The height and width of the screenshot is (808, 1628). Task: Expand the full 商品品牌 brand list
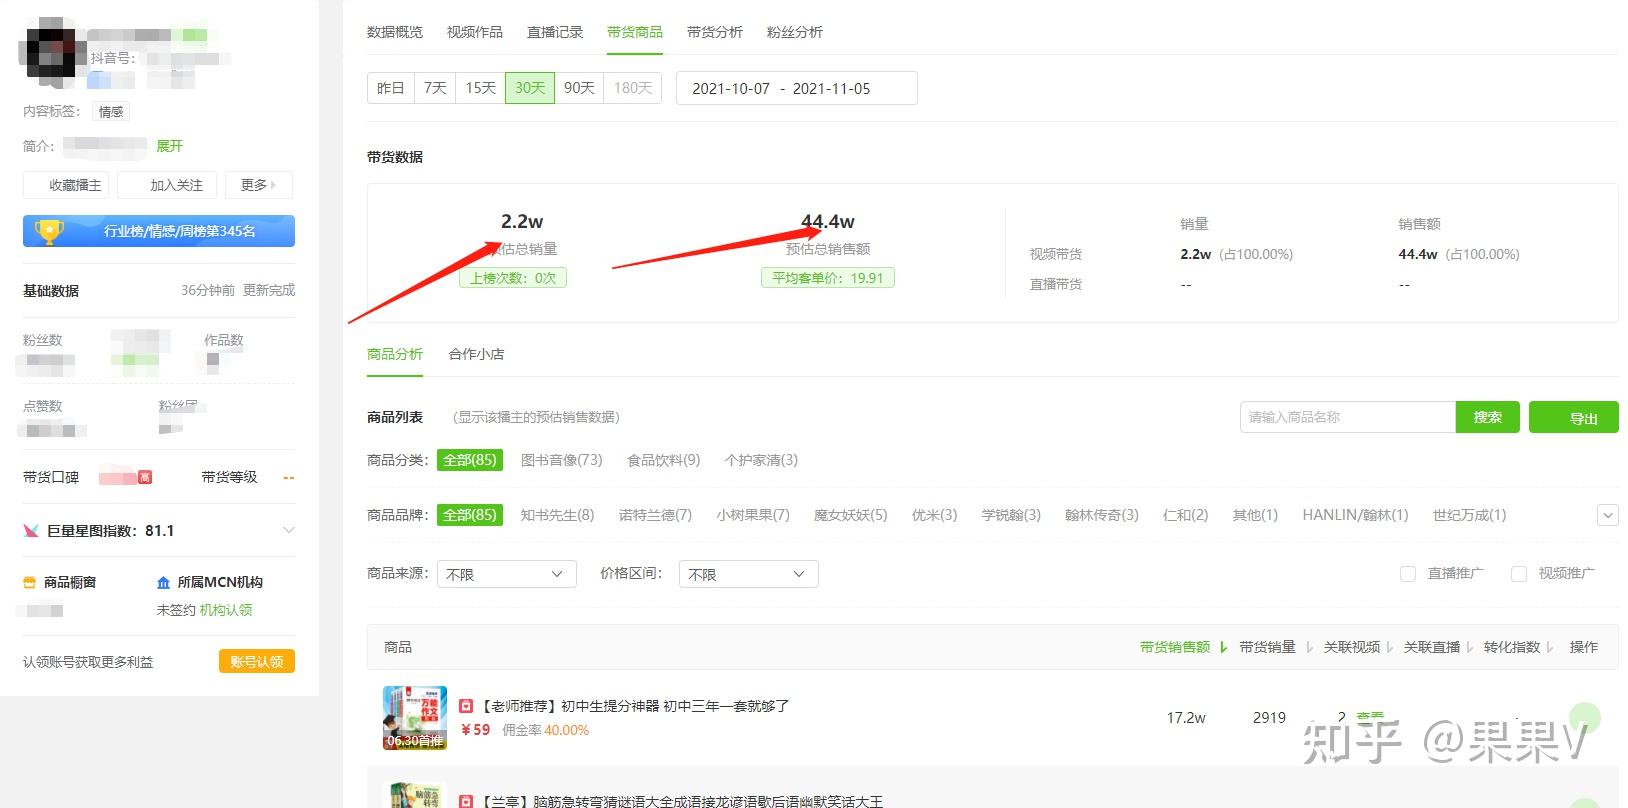pos(1608,516)
